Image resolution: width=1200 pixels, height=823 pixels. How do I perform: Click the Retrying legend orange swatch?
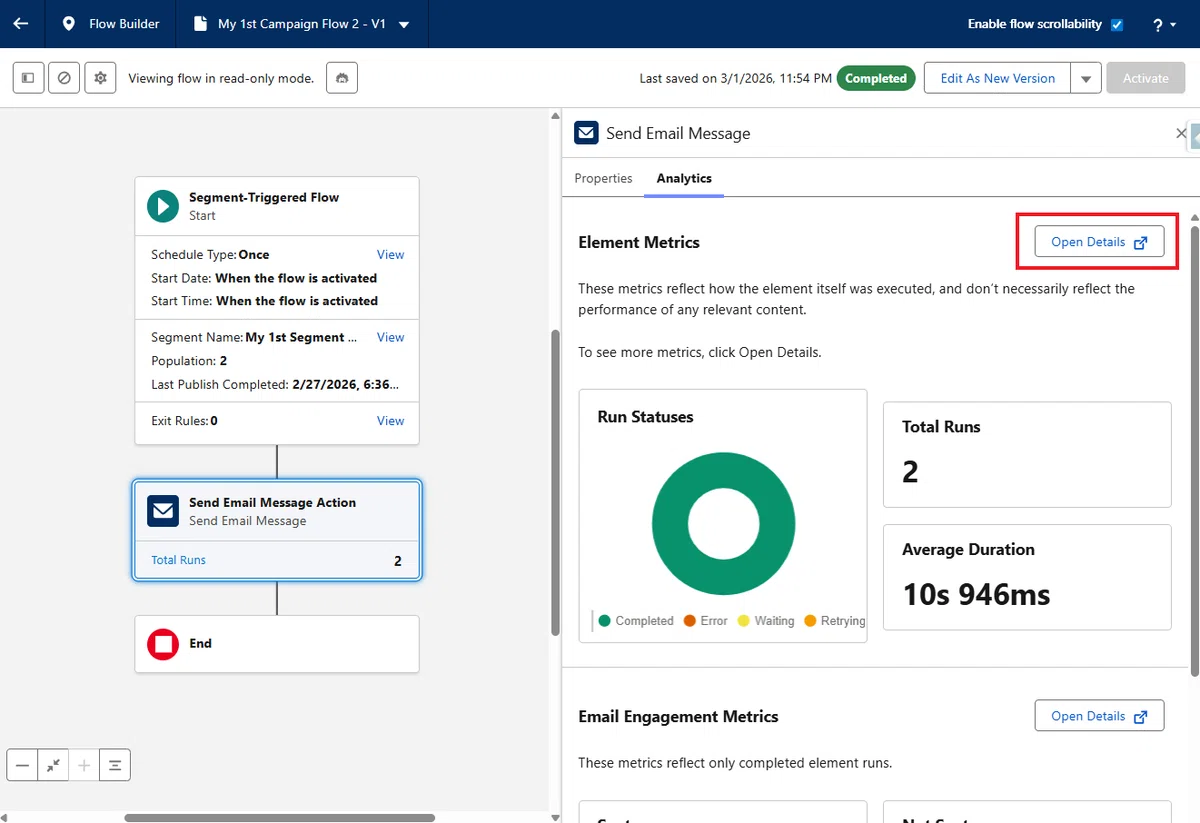coord(810,621)
